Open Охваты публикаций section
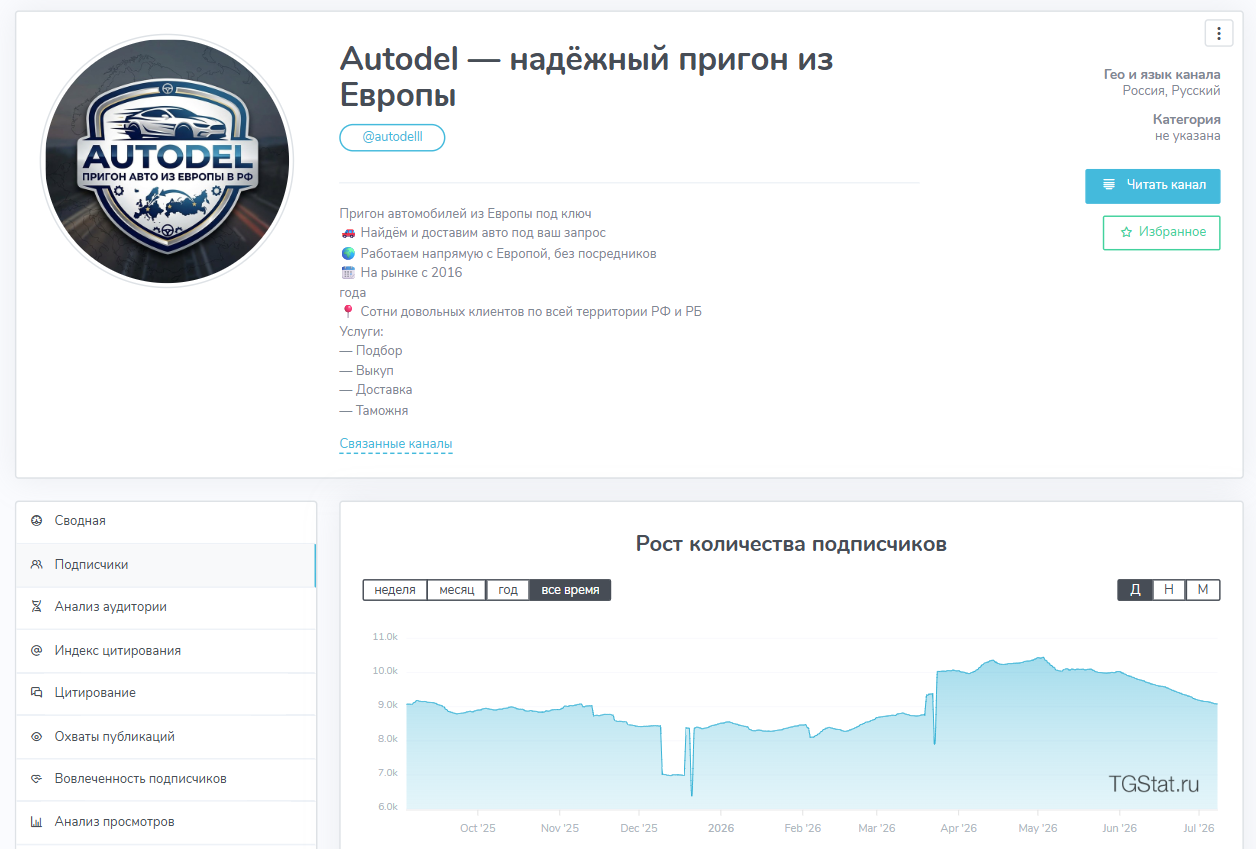 (166, 737)
